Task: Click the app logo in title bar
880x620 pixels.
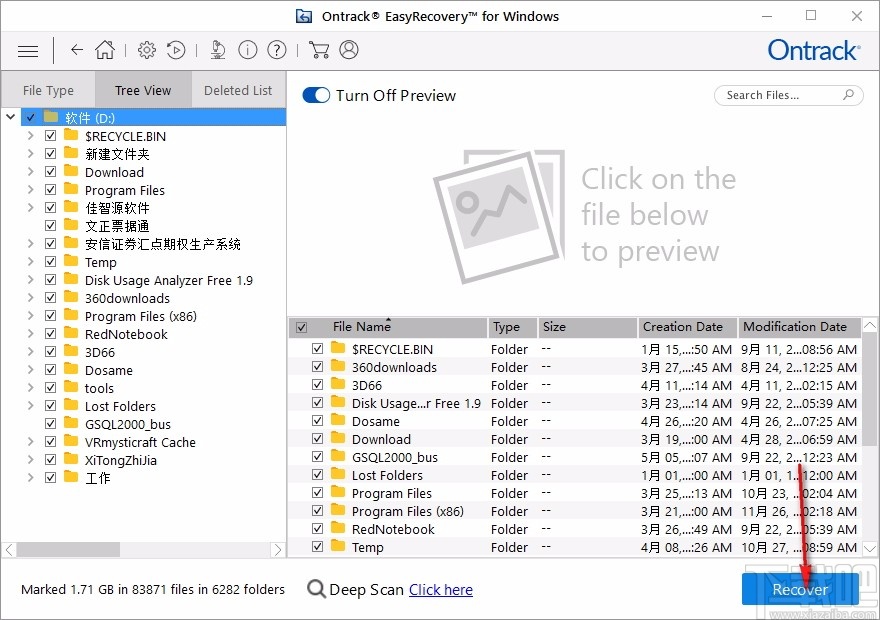Action: coord(304,16)
